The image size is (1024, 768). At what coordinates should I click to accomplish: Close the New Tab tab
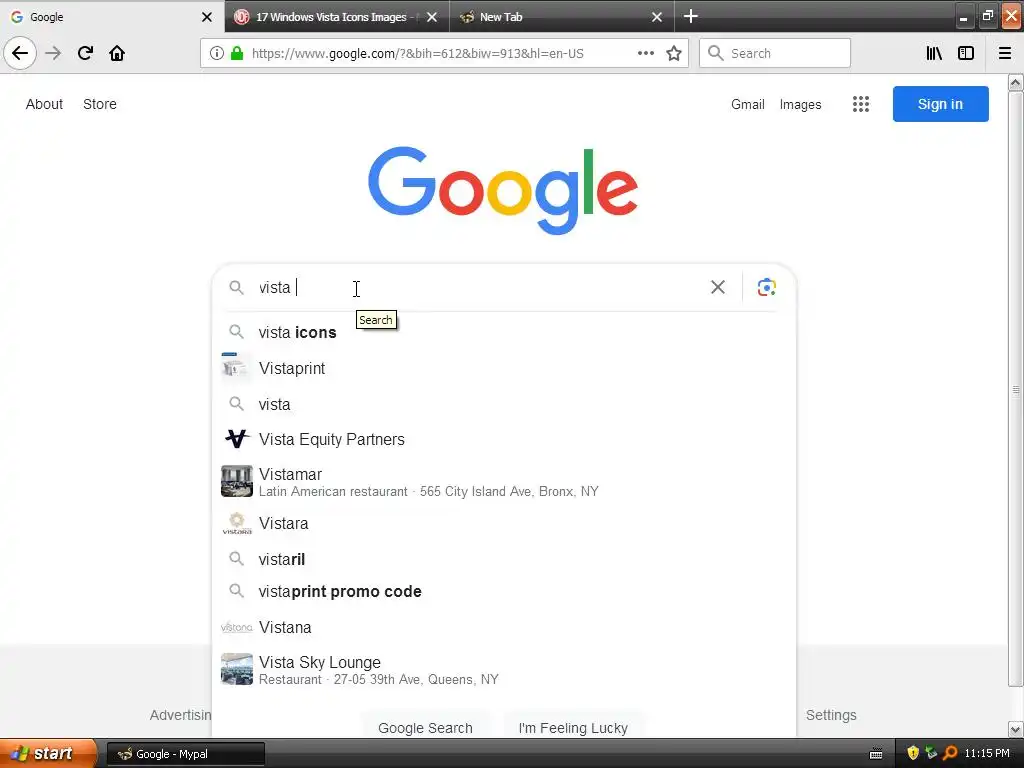[657, 17]
